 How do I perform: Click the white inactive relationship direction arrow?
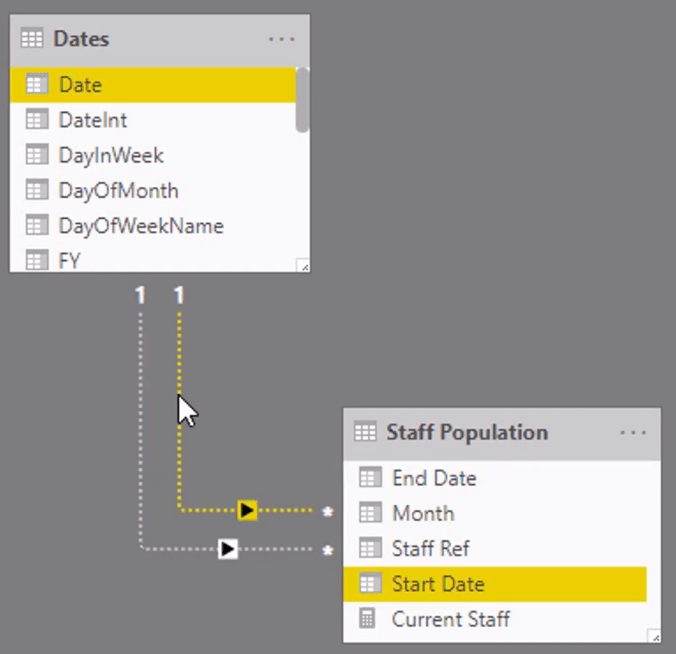point(228,549)
